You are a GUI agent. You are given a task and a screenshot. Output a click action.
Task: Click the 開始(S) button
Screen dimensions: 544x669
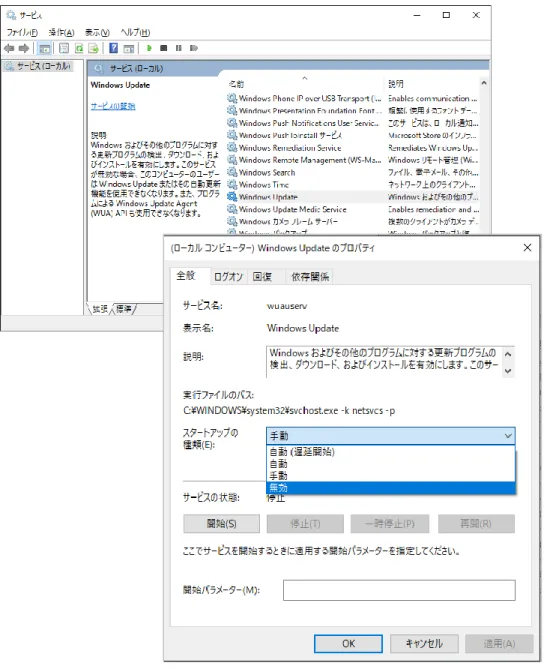point(221,524)
